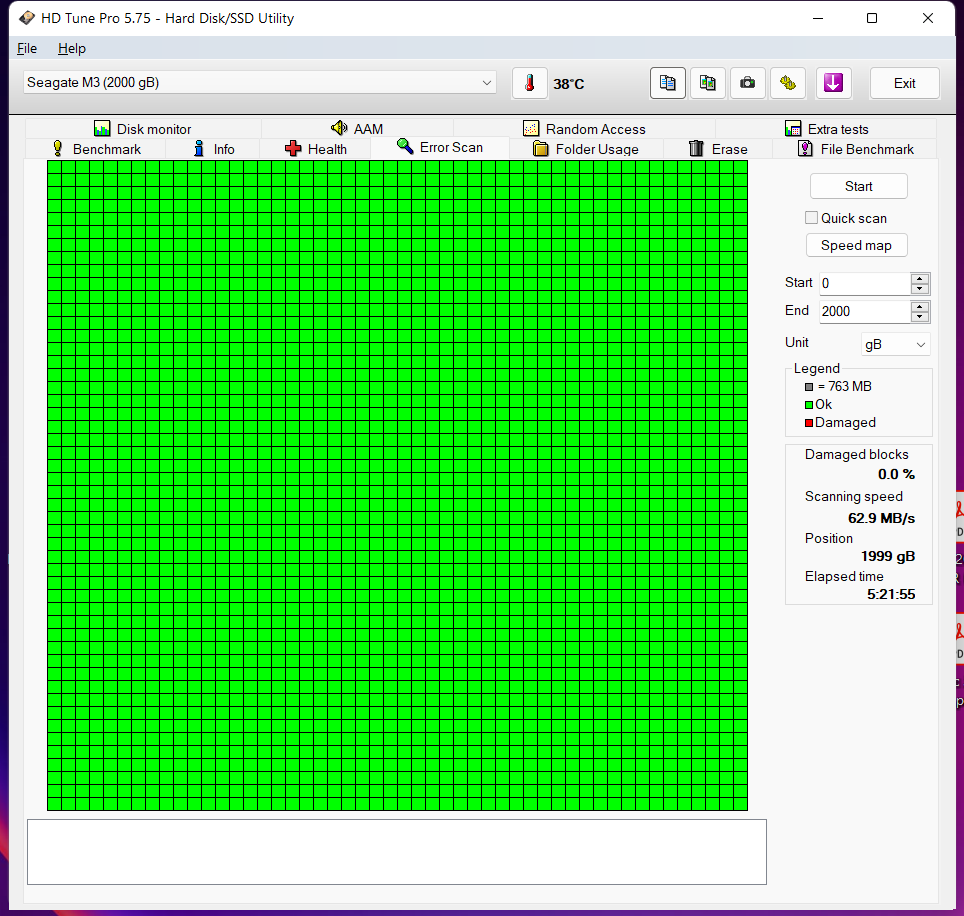Minimize the HD Tune Pro window
This screenshot has height=916, width=964.
pyautogui.click(x=818, y=18)
